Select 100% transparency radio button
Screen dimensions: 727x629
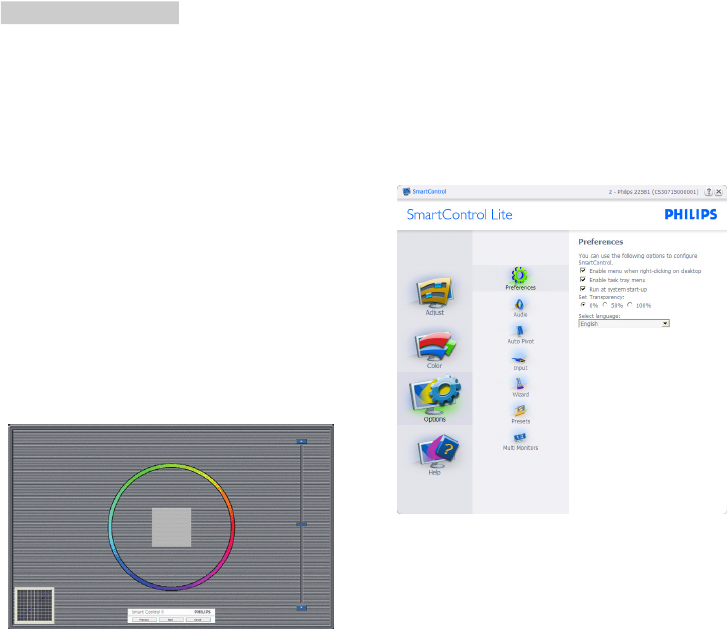[629, 305]
